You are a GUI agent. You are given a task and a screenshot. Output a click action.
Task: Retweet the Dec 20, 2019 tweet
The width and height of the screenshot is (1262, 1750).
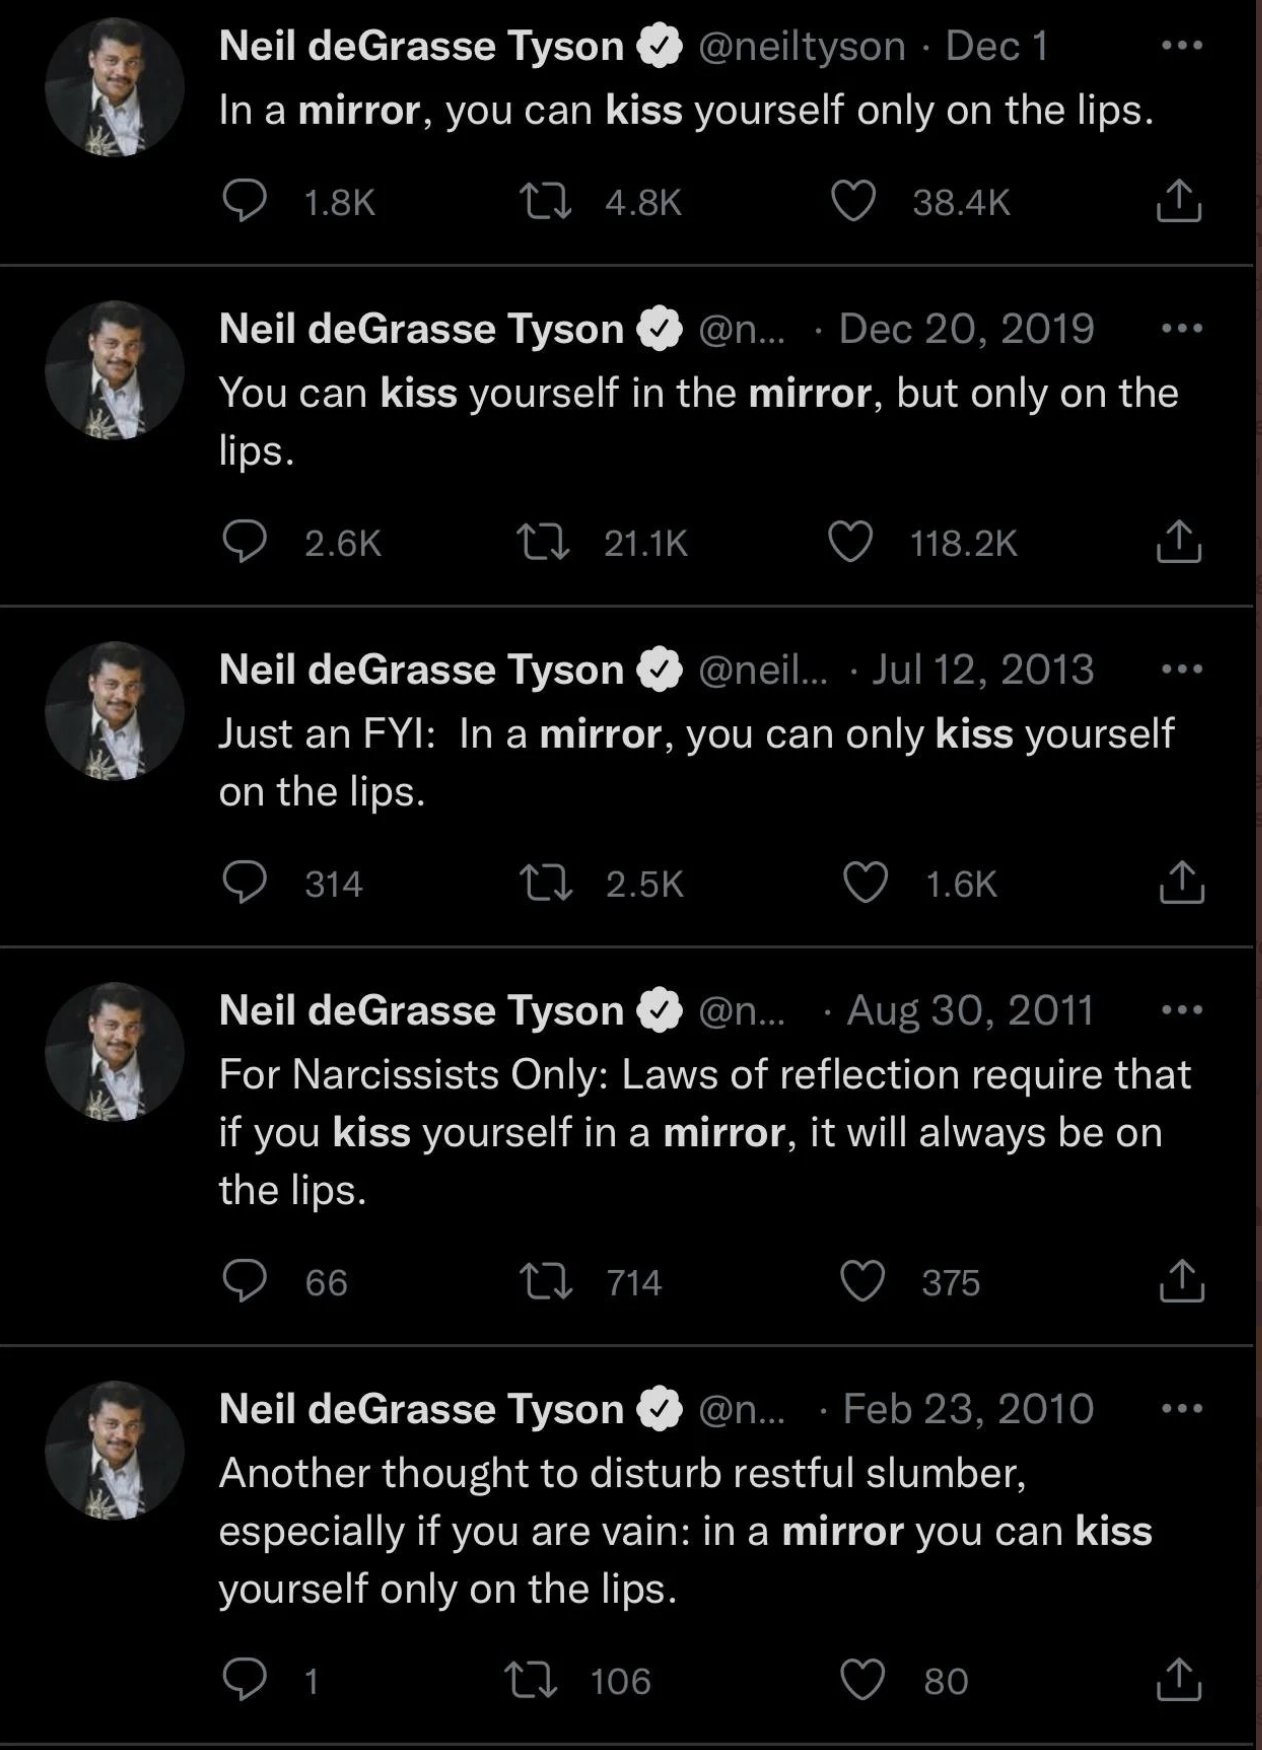(544, 542)
